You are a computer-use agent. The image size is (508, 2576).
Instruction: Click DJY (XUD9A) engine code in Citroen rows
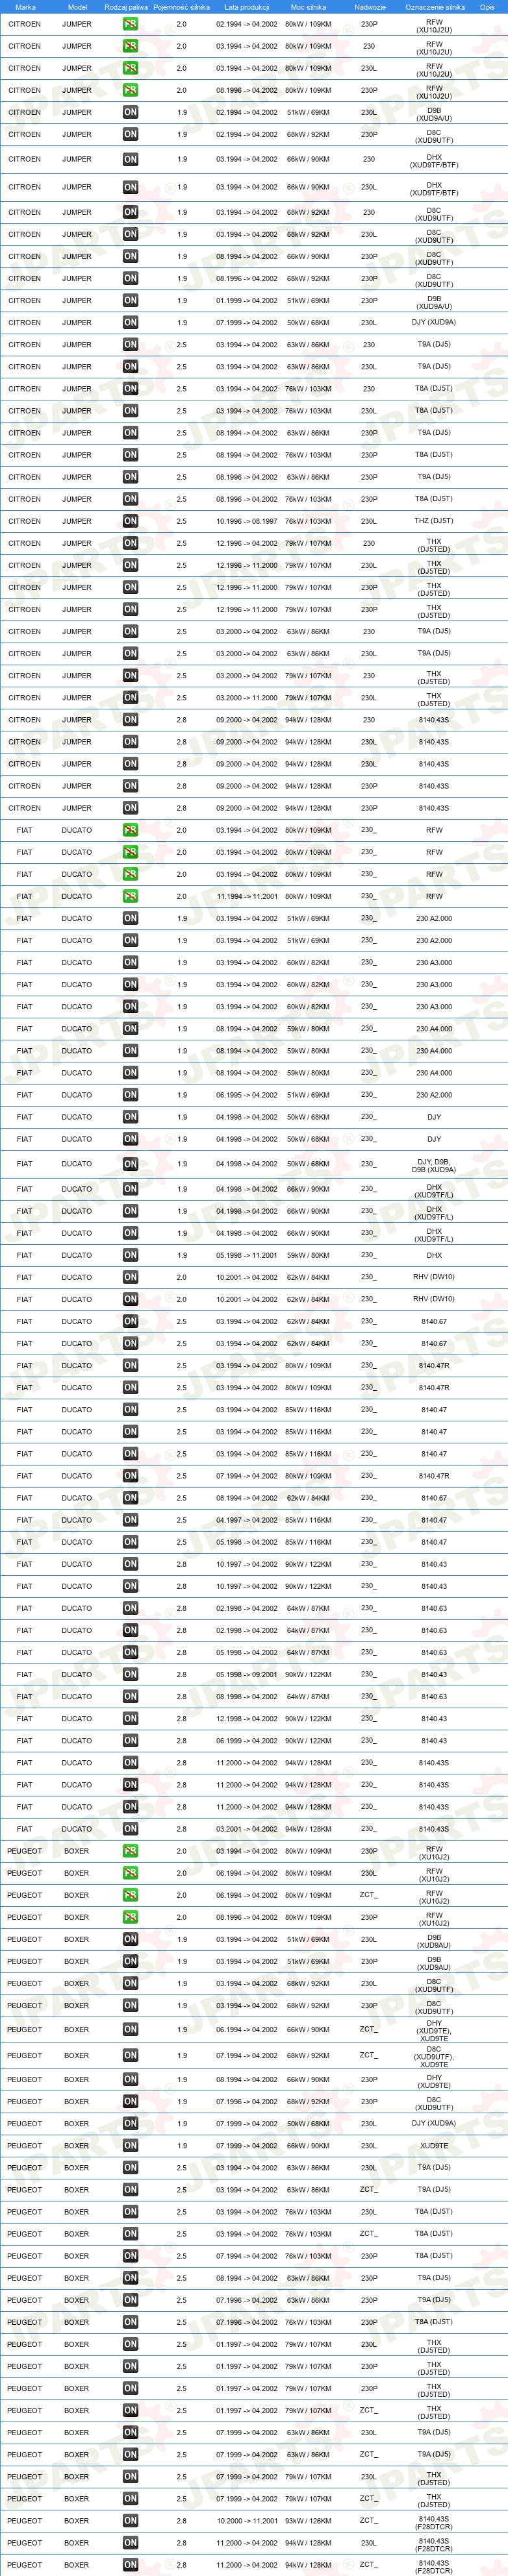(434, 322)
